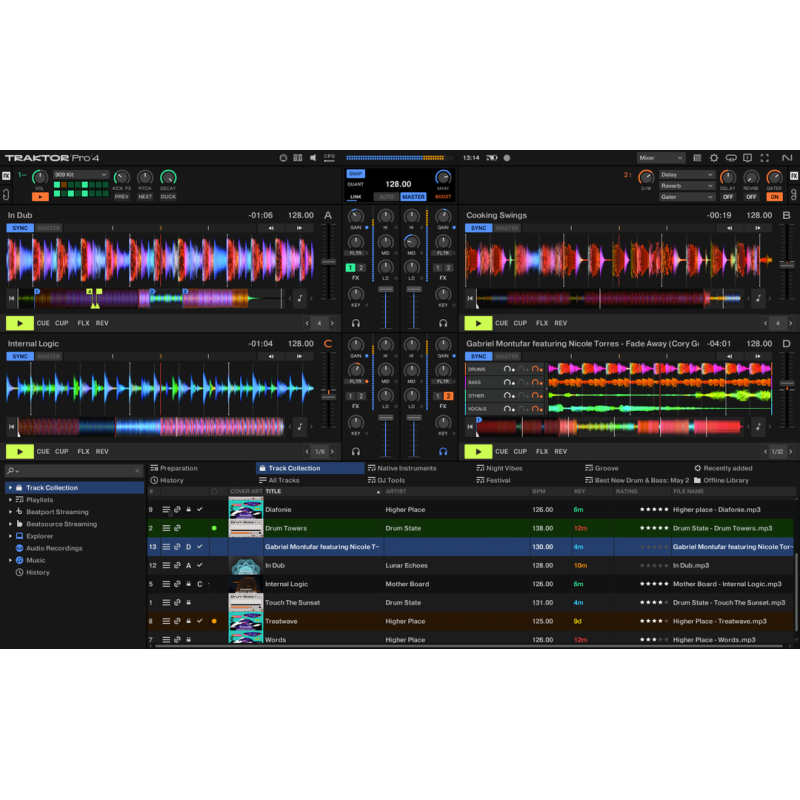Click the key lock note icon on Deck D
This screenshot has width=800, height=800.
pos(758,427)
